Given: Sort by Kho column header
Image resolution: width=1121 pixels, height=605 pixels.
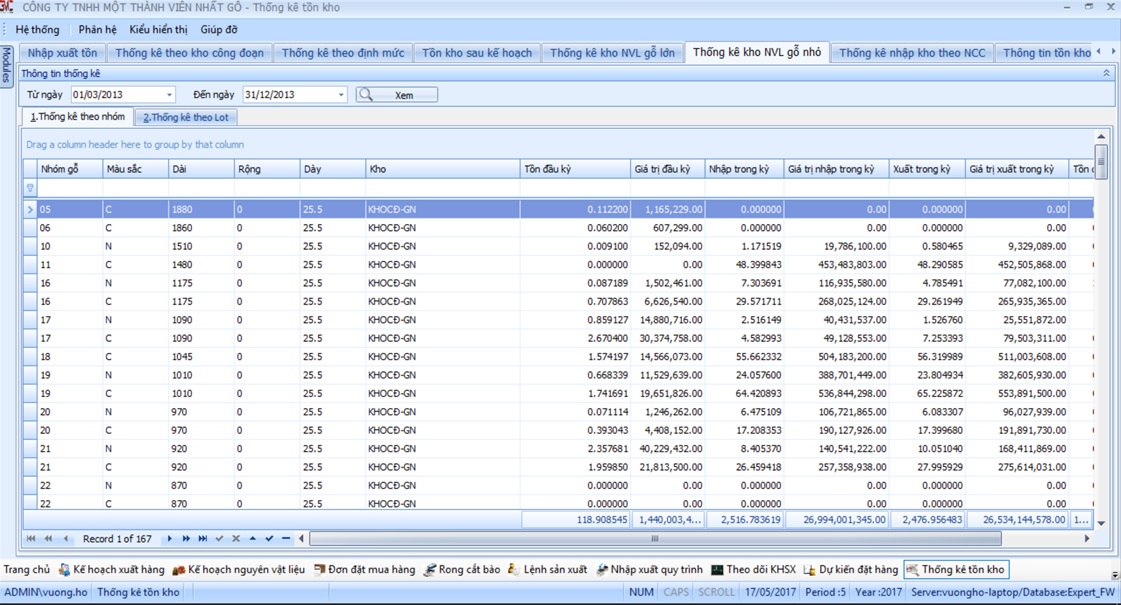Looking at the screenshot, I should pyautogui.click(x=443, y=169).
